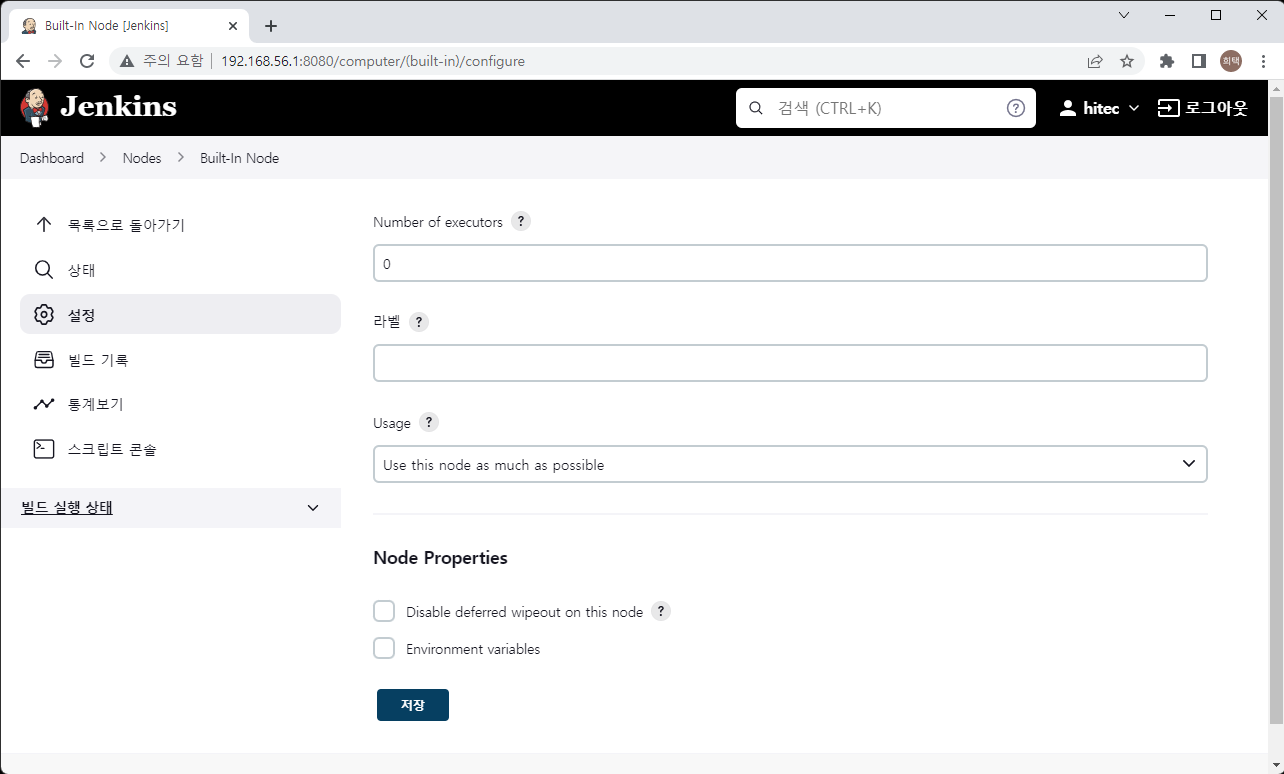Click the browser forward arrow
1284x774 pixels.
(55, 61)
